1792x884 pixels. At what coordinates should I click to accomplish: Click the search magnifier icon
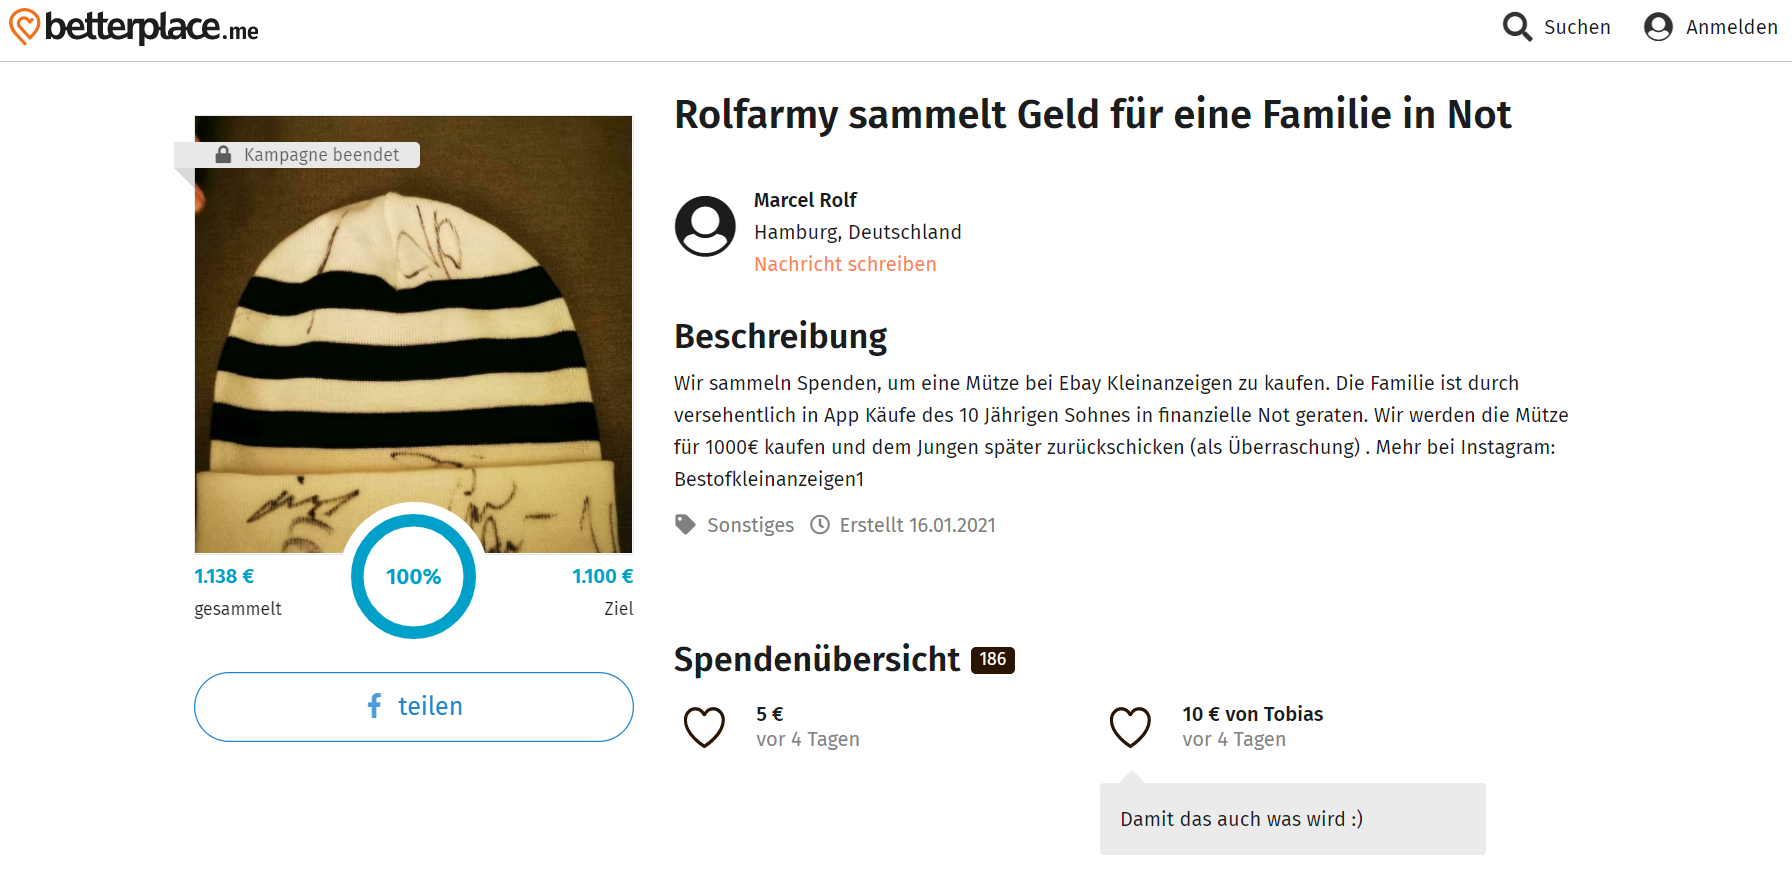[1517, 27]
